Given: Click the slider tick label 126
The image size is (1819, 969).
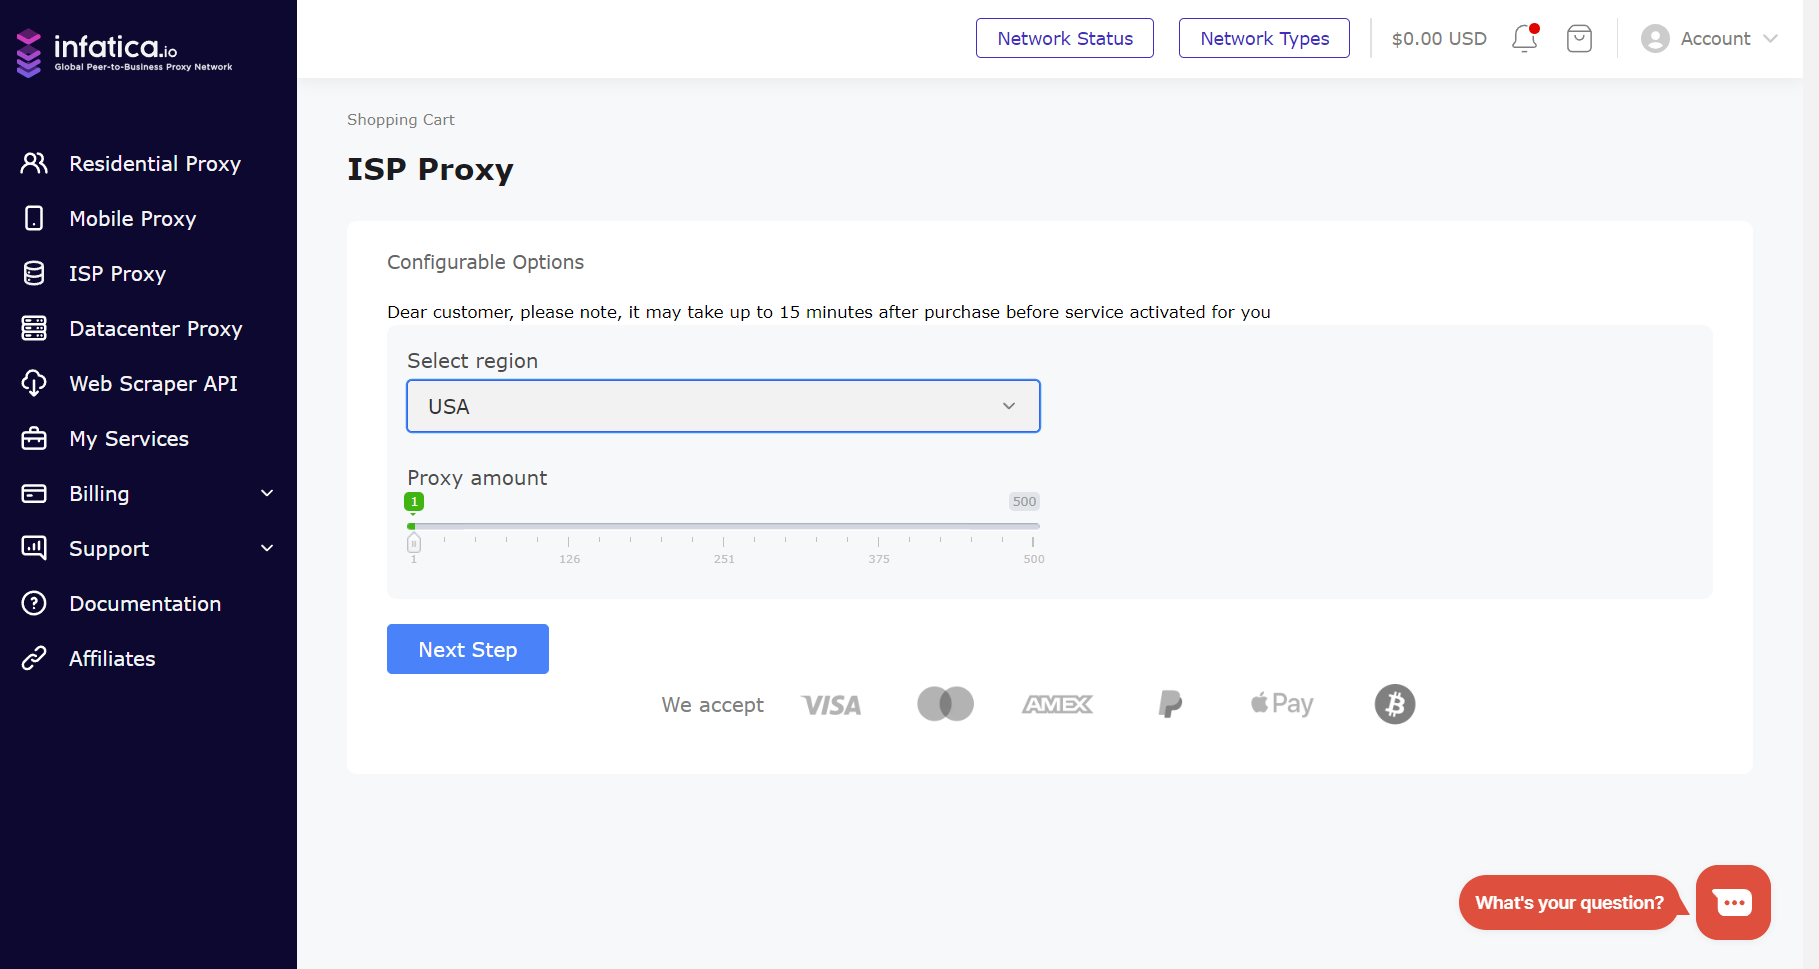Looking at the screenshot, I should 569,559.
